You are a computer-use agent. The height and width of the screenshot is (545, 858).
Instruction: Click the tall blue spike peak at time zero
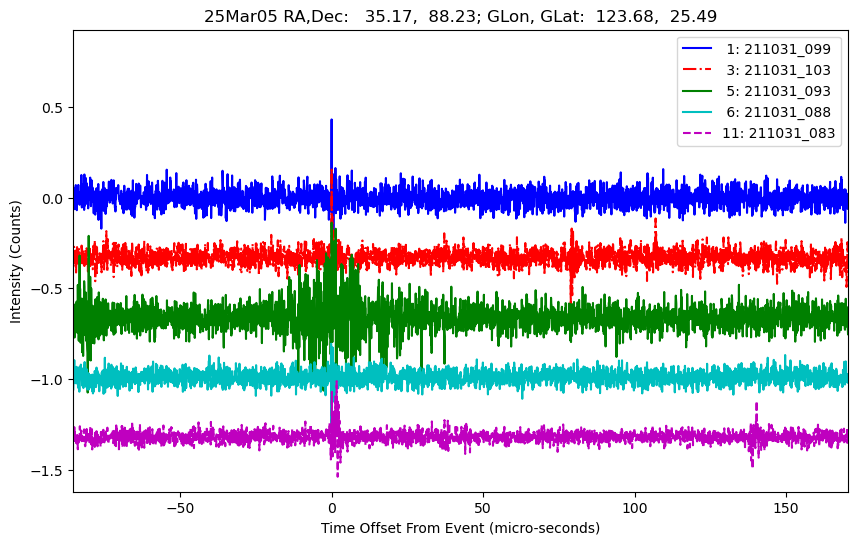[x=331, y=121]
